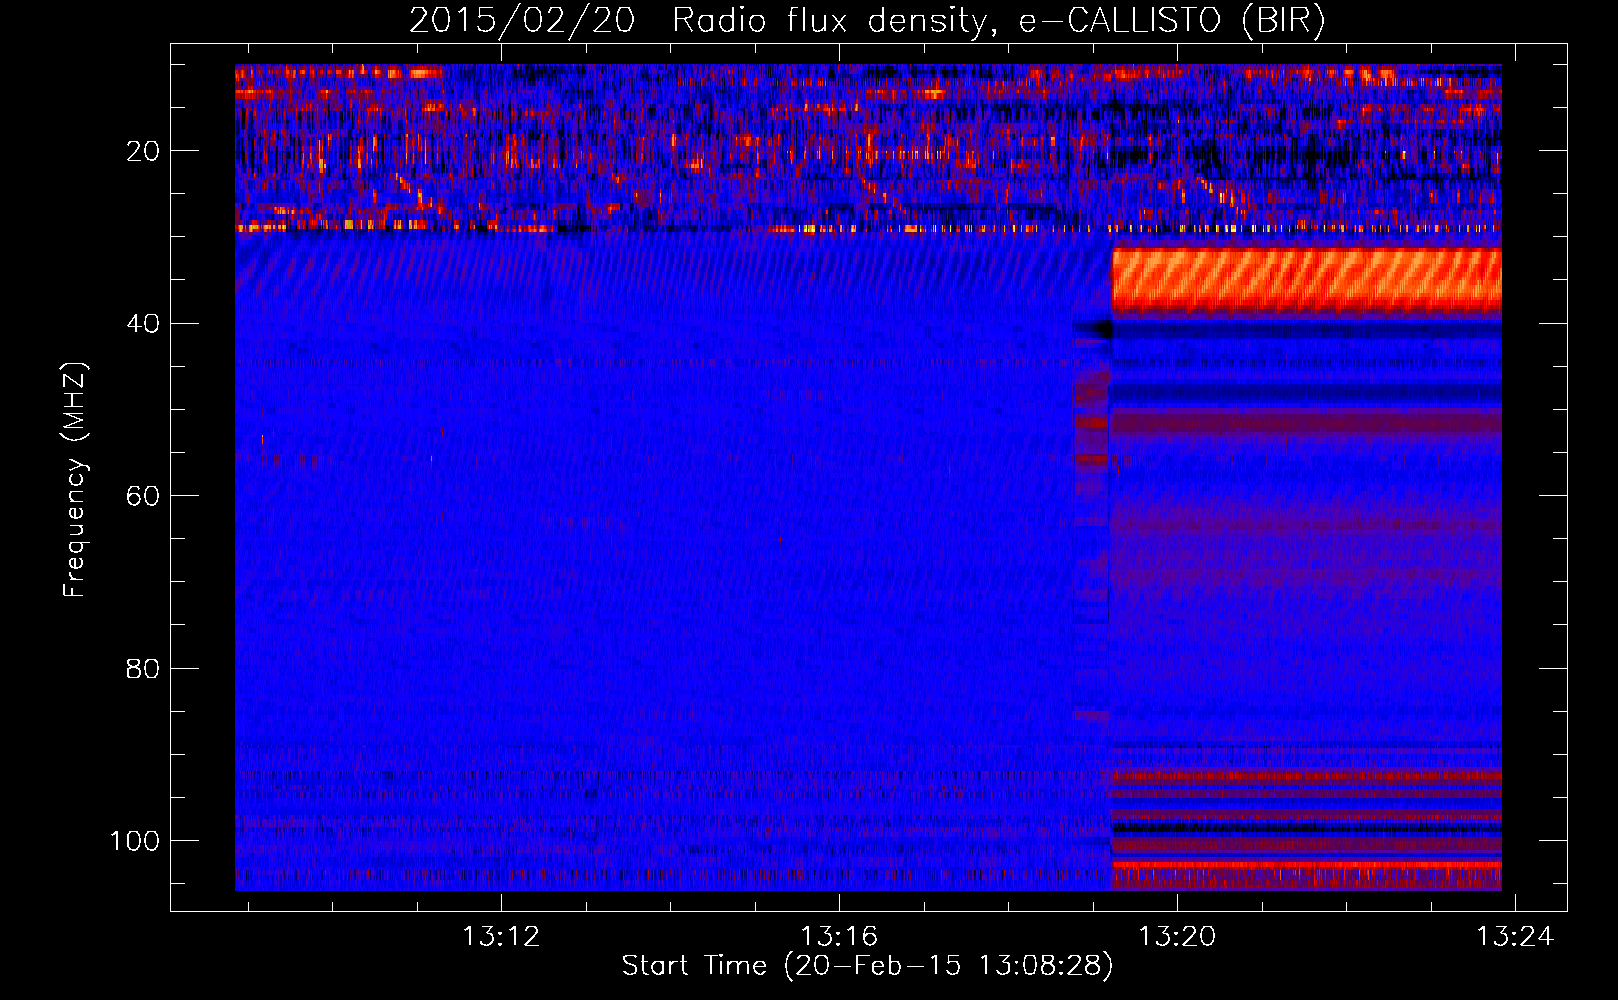Image resolution: width=1618 pixels, height=1000 pixels.
Task: Click the bright red horizontal line near 103 MHz
Action: (x=1306, y=864)
